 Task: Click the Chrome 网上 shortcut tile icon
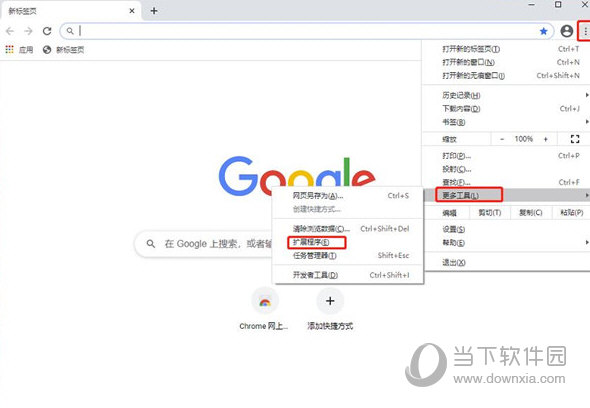(x=265, y=301)
